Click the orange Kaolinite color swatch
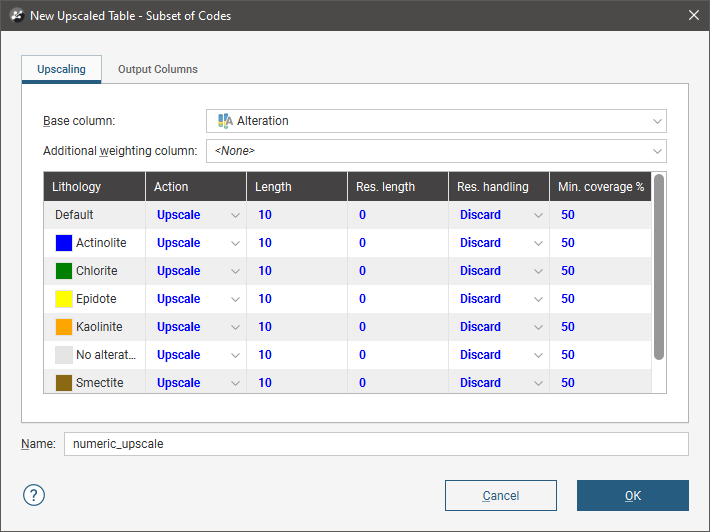Image resolution: width=710 pixels, height=532 pixels. click(64, 327)
